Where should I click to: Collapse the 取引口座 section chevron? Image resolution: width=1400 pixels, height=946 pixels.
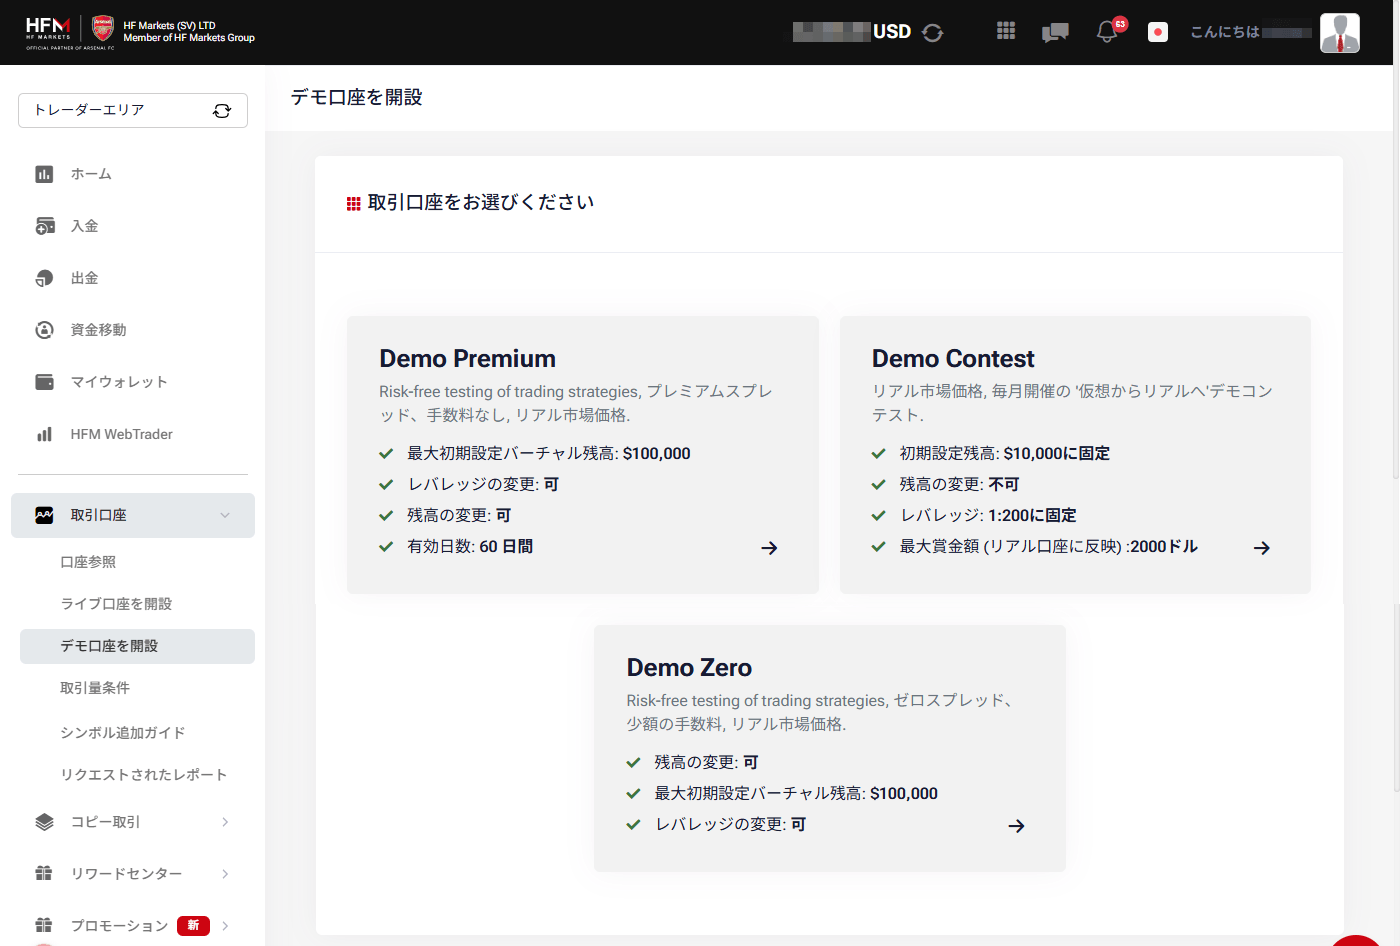(x=225, y=515)
